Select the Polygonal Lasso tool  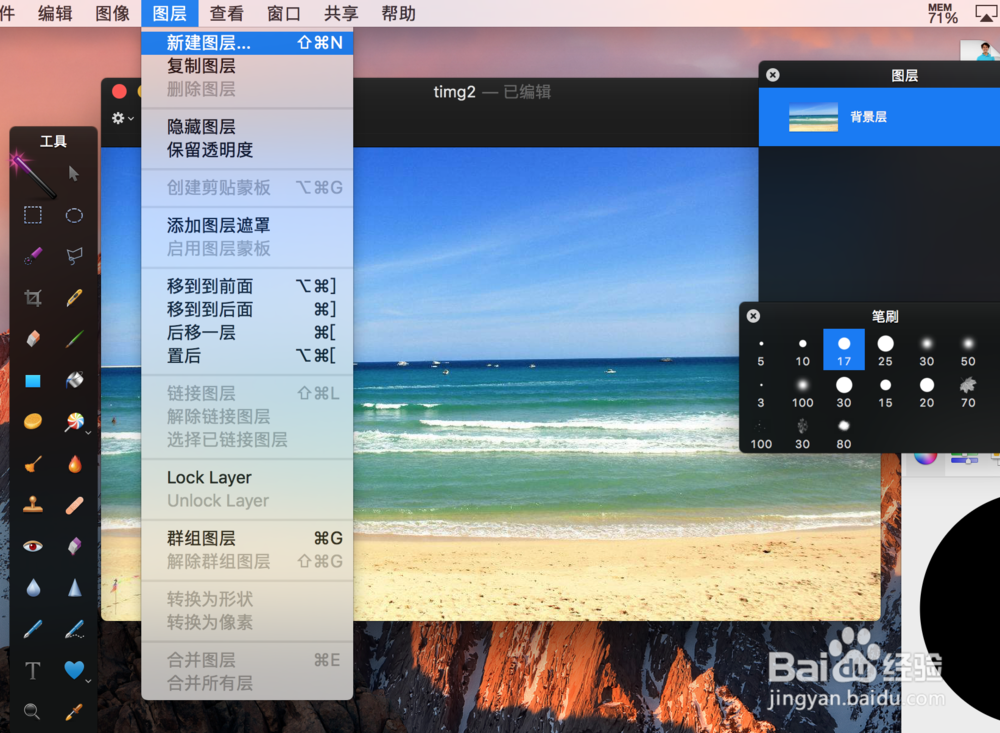pyautogui.click(x=74, y=256)
